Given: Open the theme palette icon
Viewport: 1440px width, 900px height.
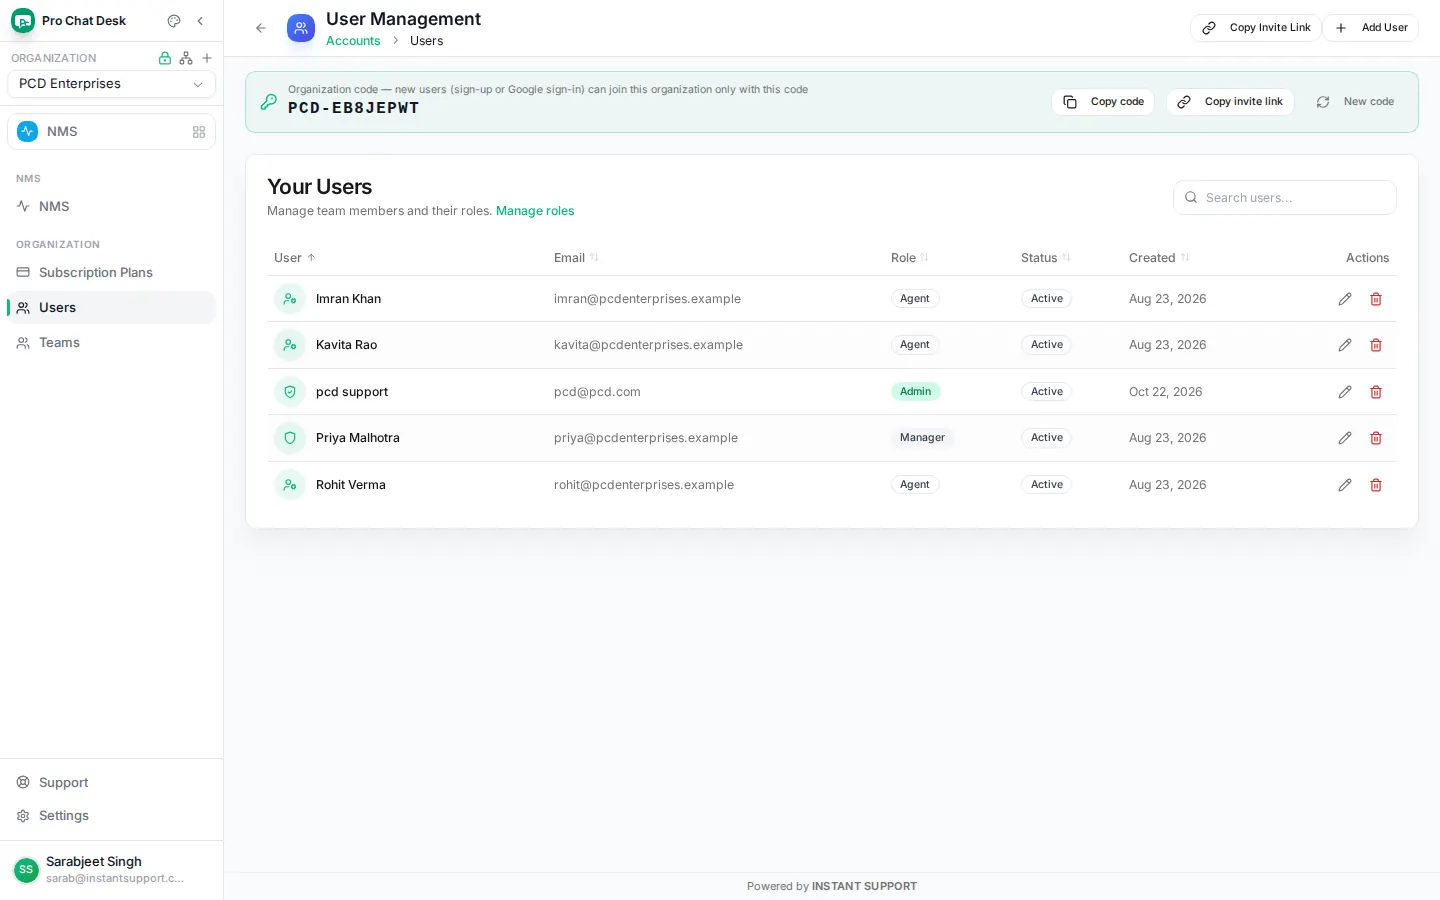Looking at the screenshot, I should click(x=174, y=21).
